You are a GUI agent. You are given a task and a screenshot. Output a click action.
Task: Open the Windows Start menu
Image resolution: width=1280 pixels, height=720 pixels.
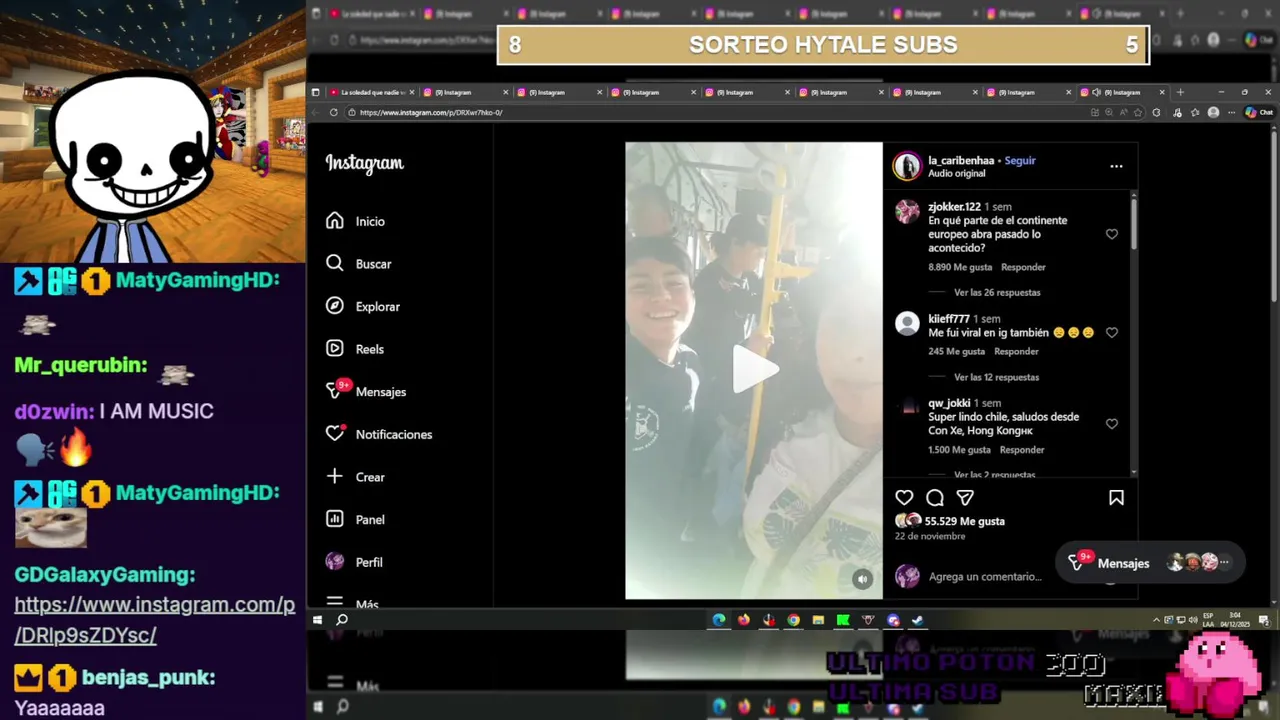318,620
